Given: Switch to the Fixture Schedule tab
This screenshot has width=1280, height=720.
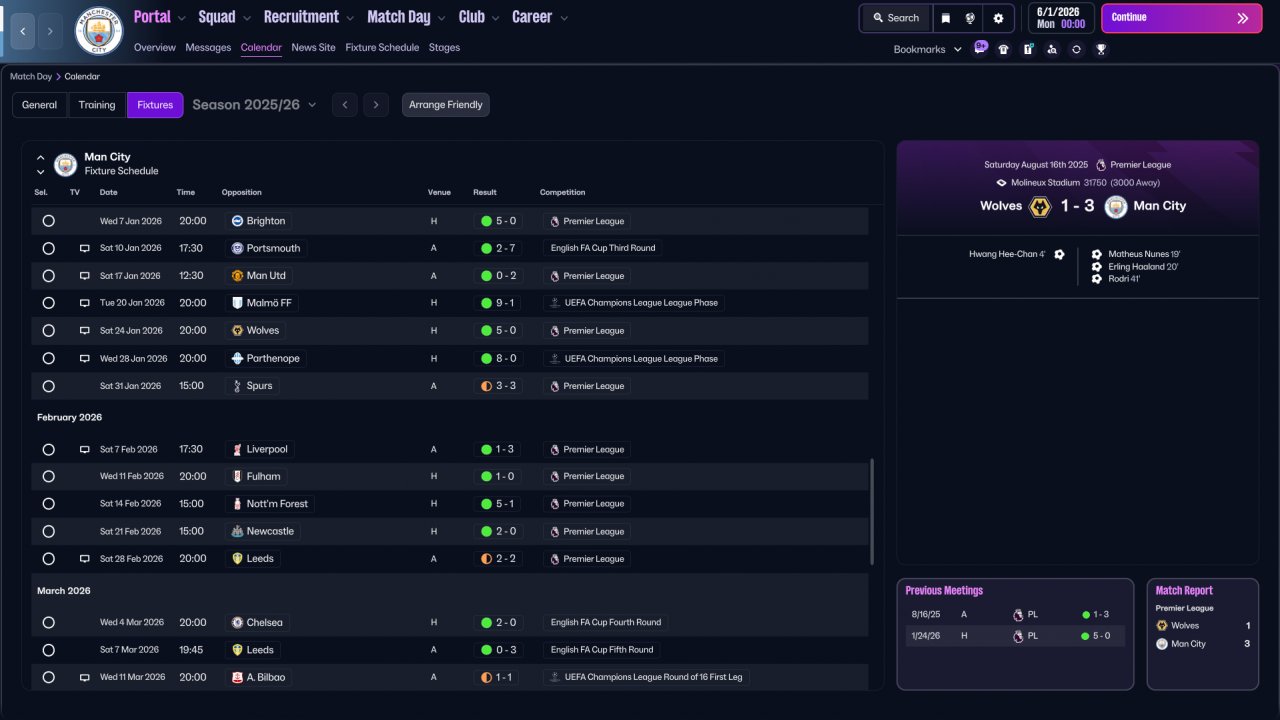Looking at the screenshot, I should [x=382, y=48].
